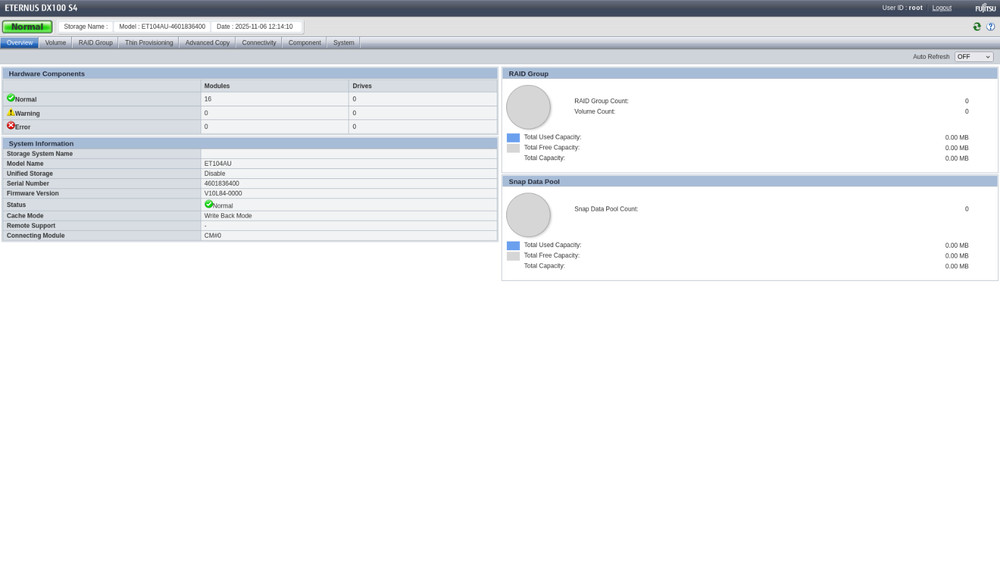The width and height of the screenshot is (1000, 563).
Task: Click the Snap Data Pool pie chart
Action: [528, 216]
